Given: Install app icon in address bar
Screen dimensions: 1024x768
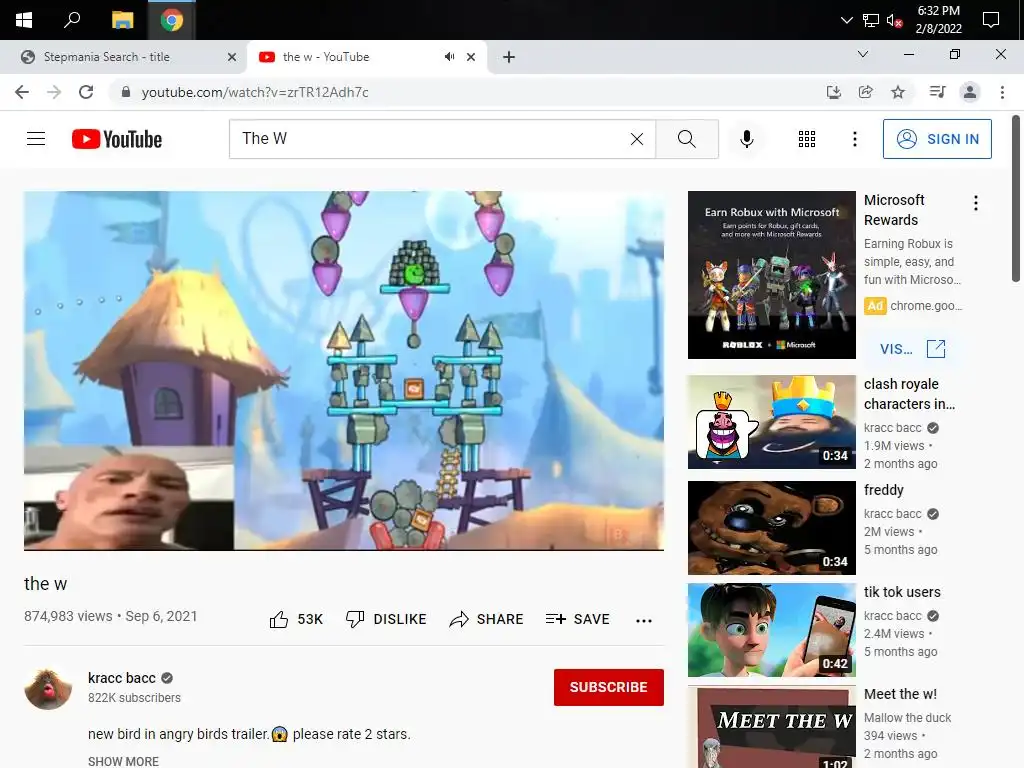Looking at the screenshot, I should coord(833,92).
